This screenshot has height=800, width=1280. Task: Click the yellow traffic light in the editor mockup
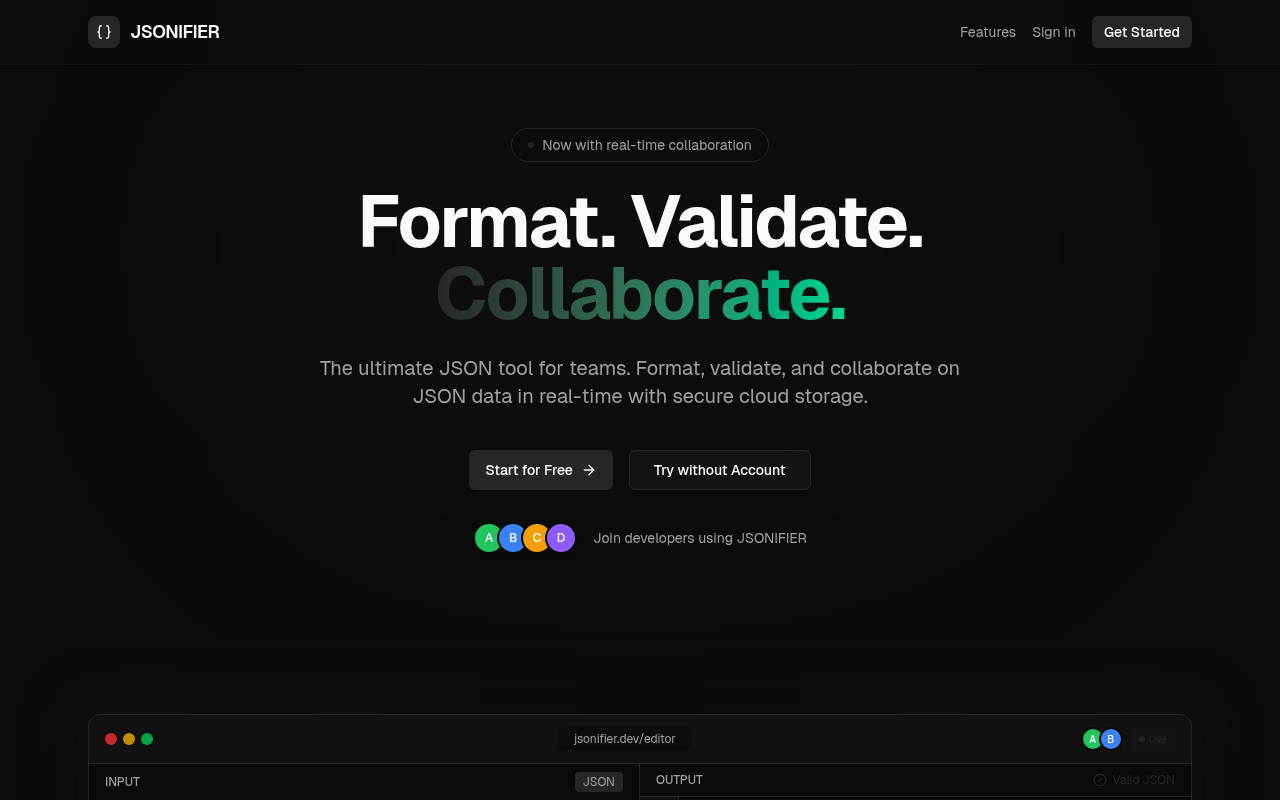click(129, 738)
